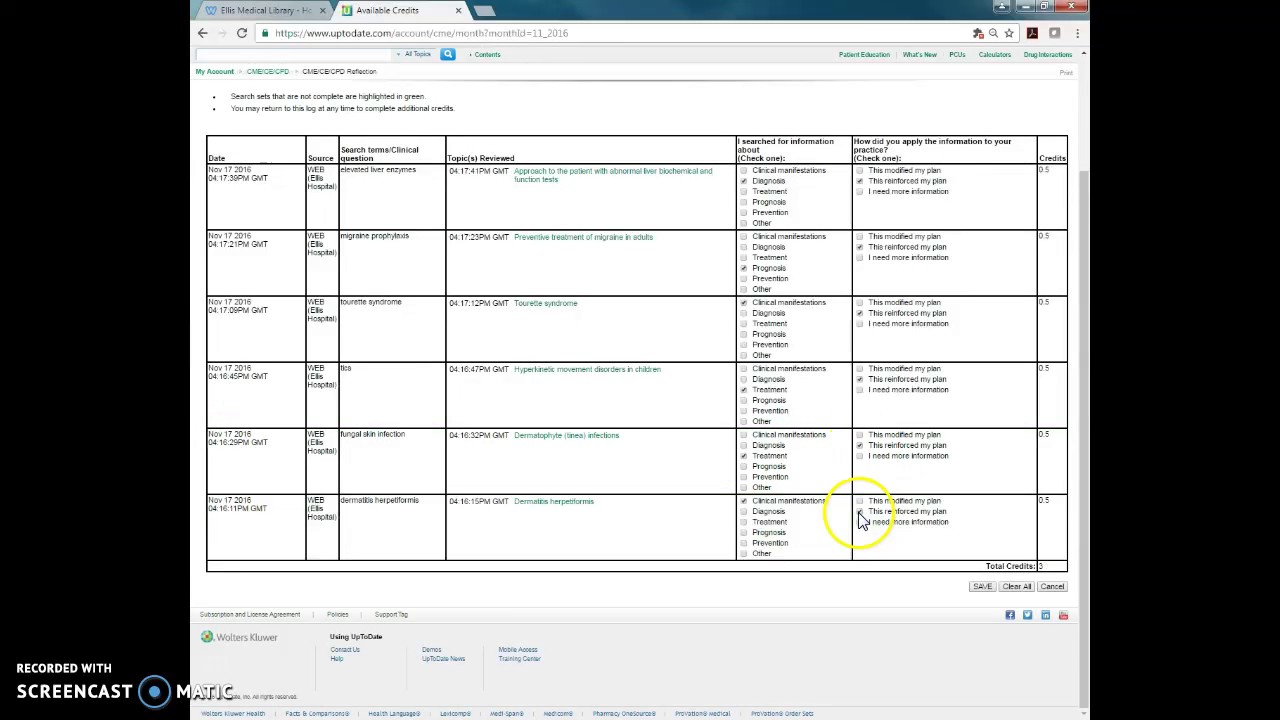Click the Cancel button
Image resolution: width=1280 pixels, height=720 pixels.
click(1052, 587)
